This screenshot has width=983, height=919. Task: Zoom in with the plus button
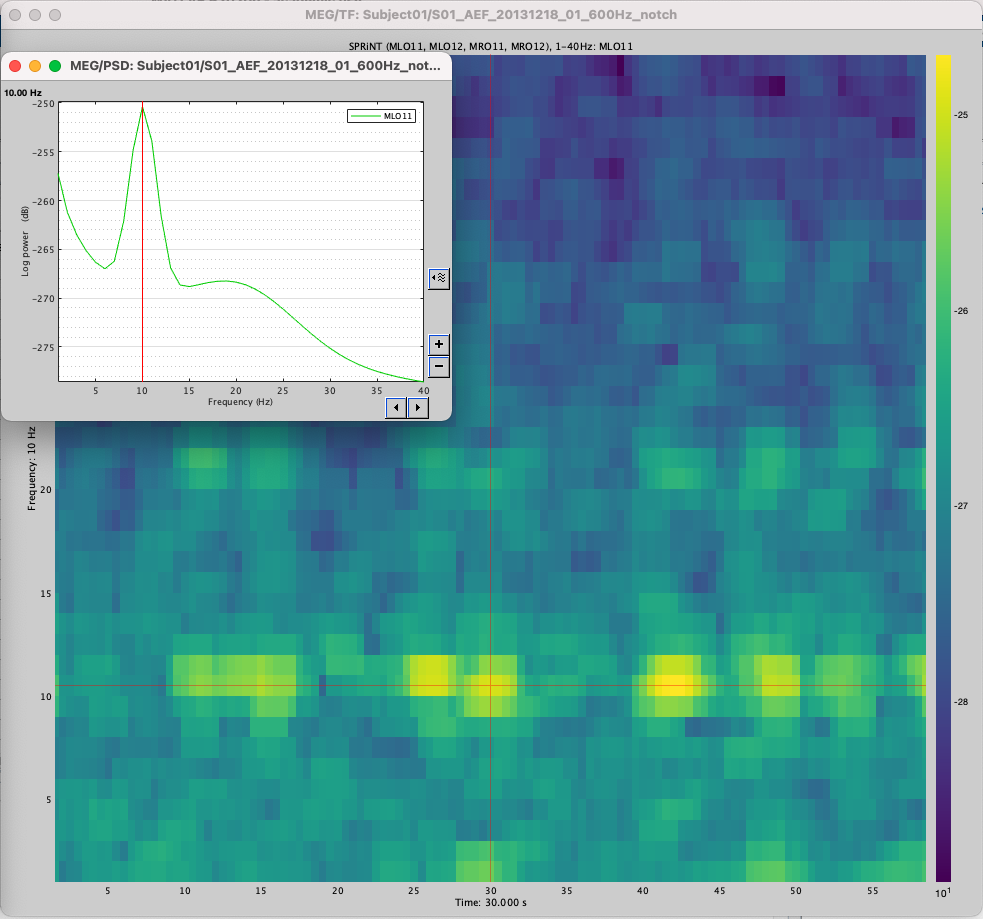pos(438,344)
